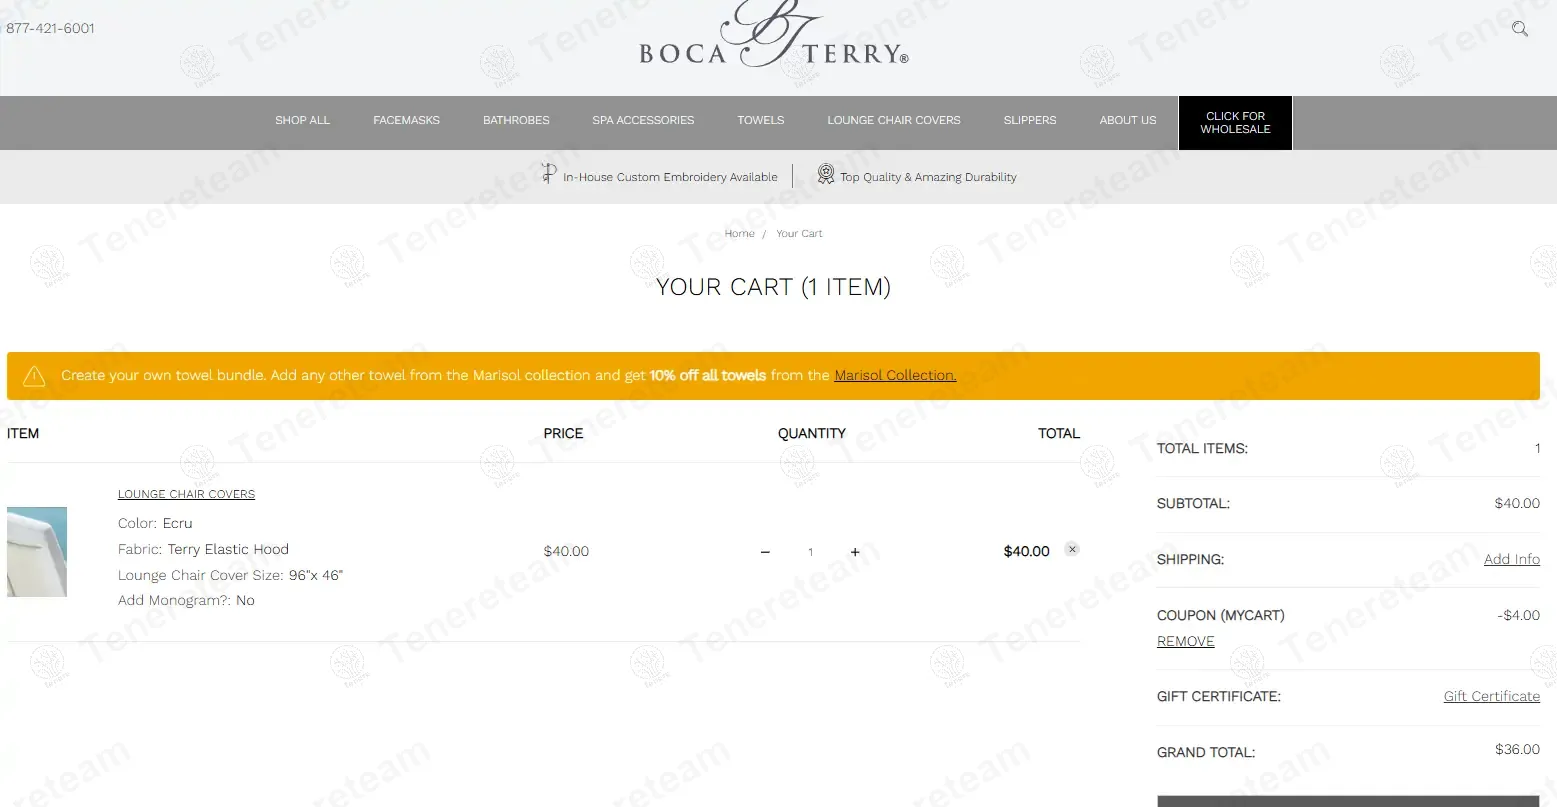Viewport: 1557px width, 807px height.
Task: Click the Add Monogram?: No text
Action: (x=186, y=600)
